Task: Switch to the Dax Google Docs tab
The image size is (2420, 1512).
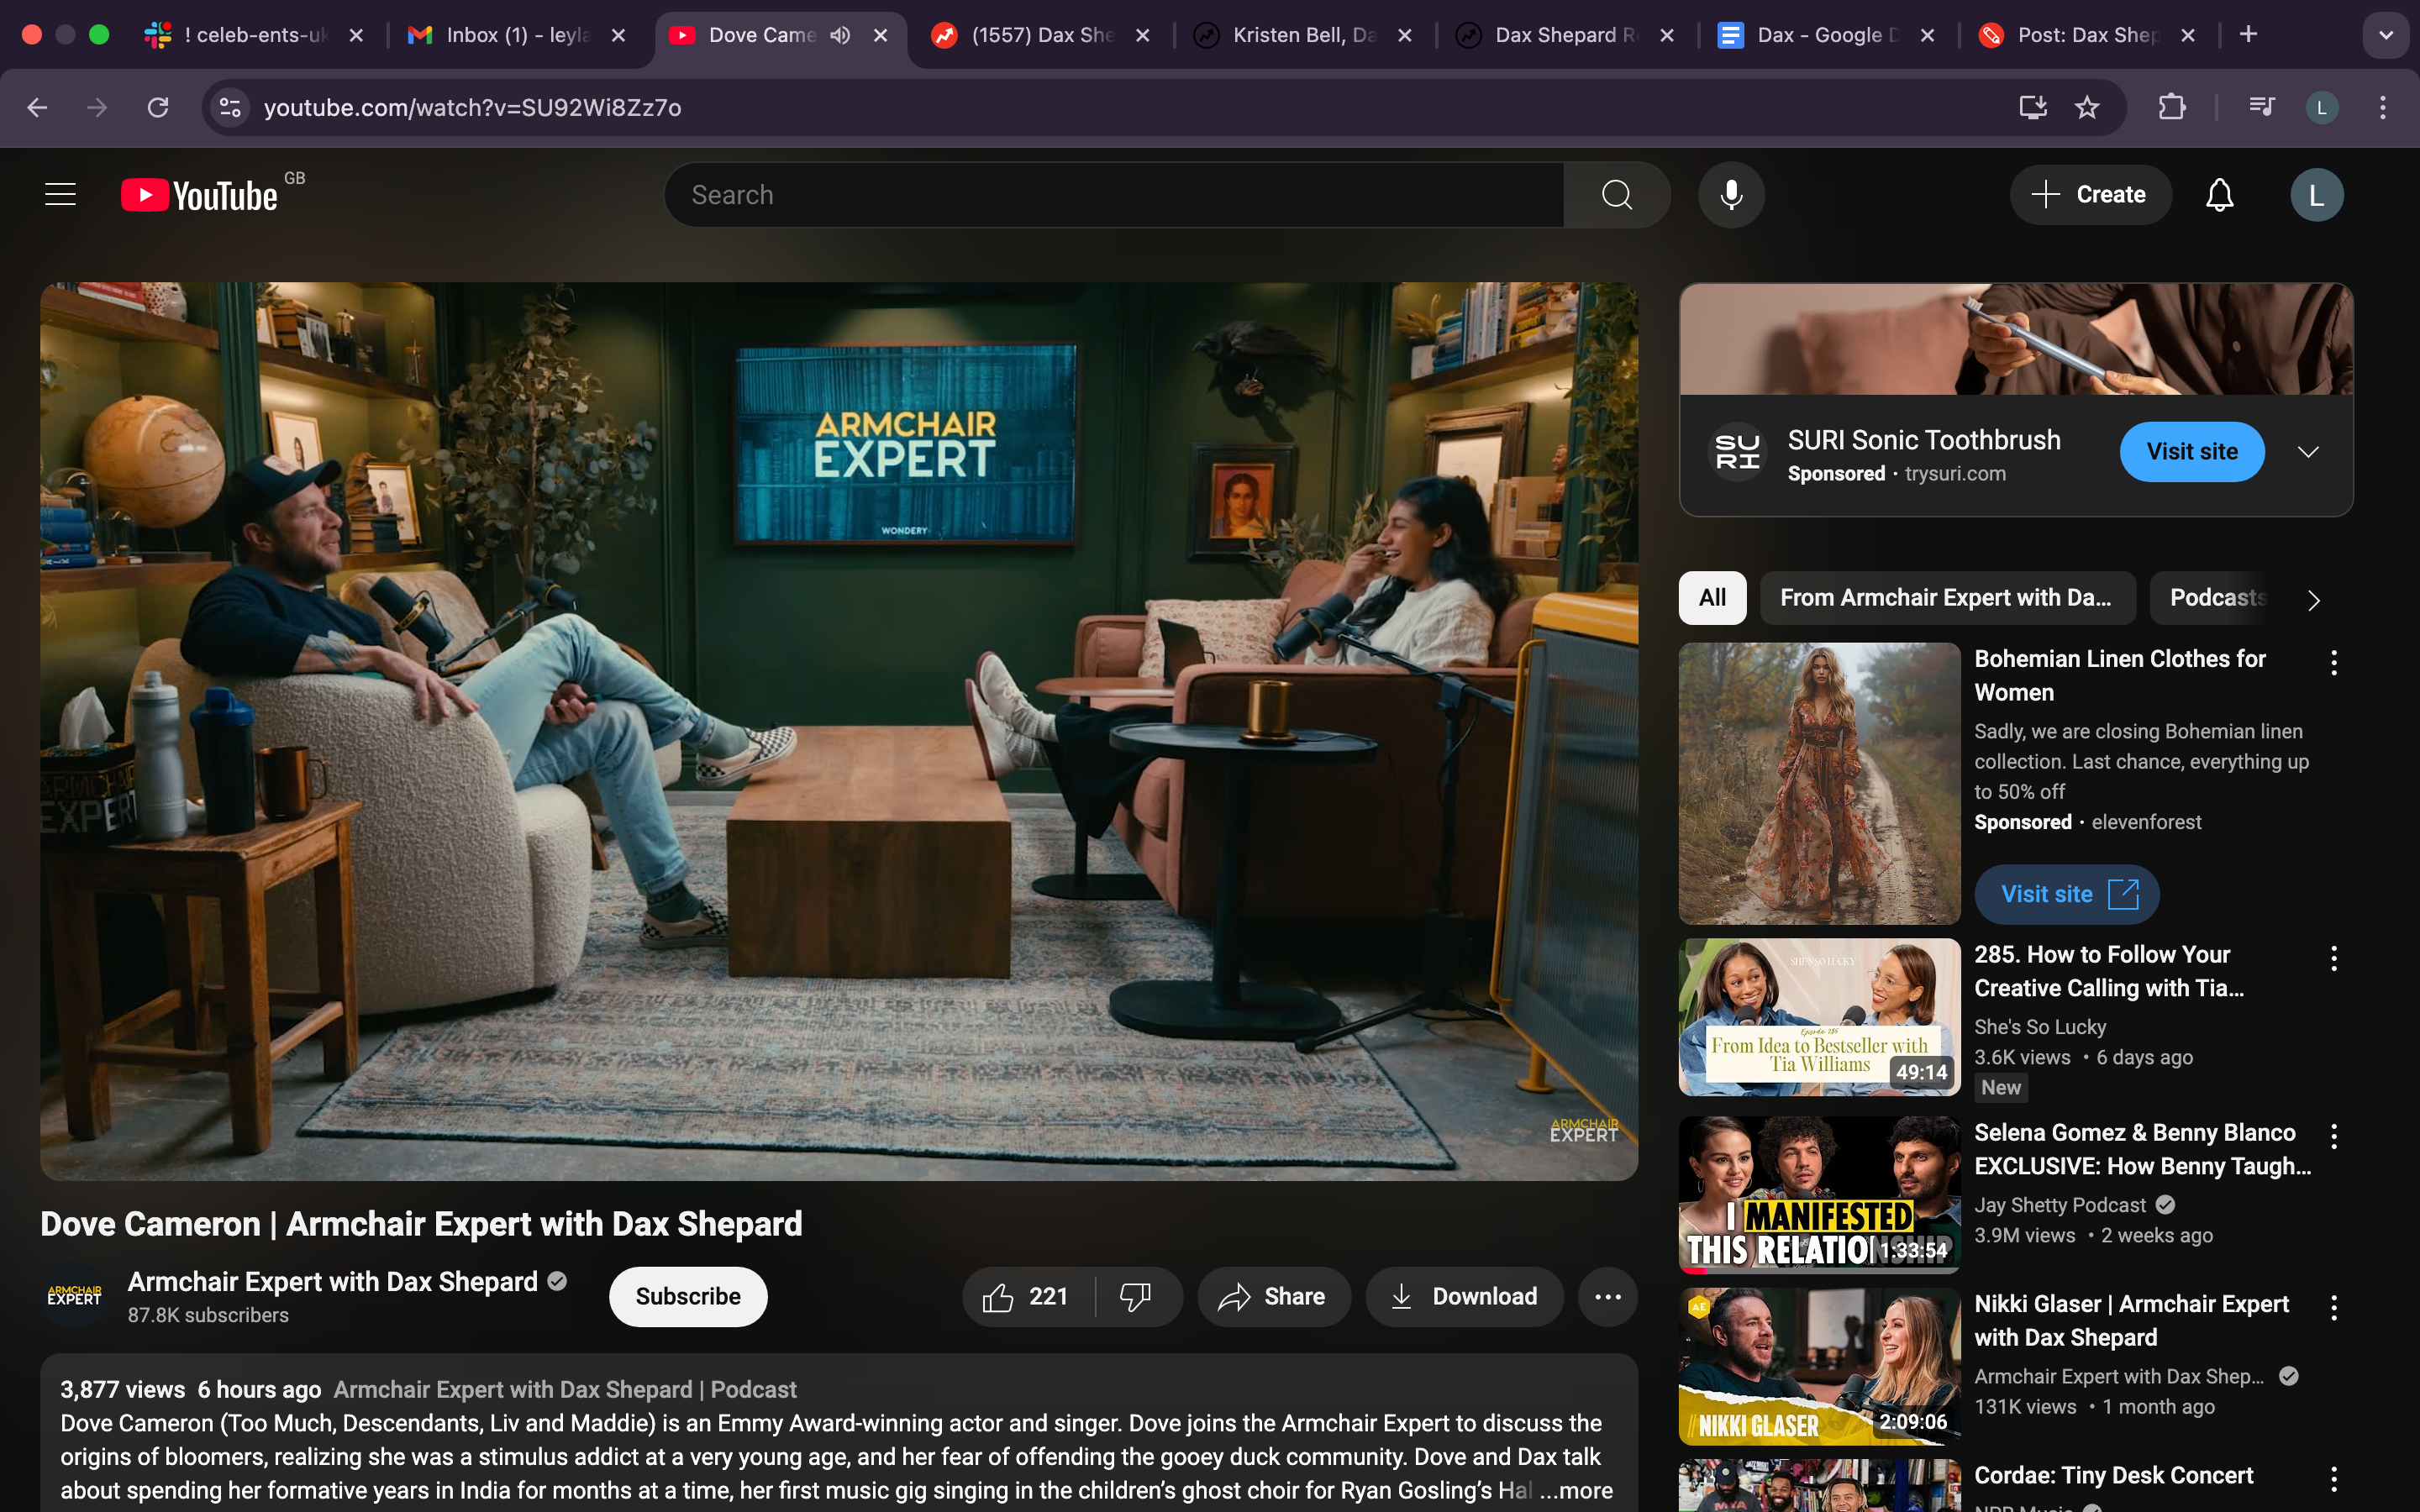Action: (x=1828, y=35)
